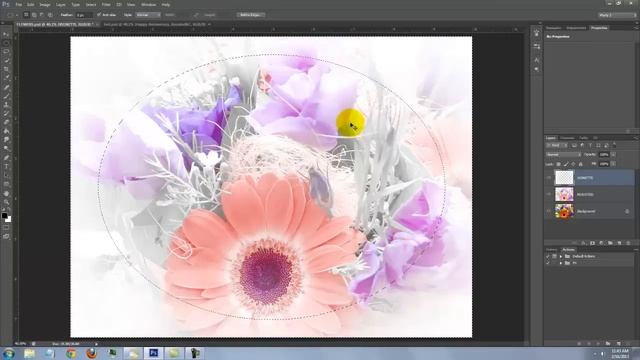640x360 pixels.
Task: Select the Brush tool
Action: point(6,96)
